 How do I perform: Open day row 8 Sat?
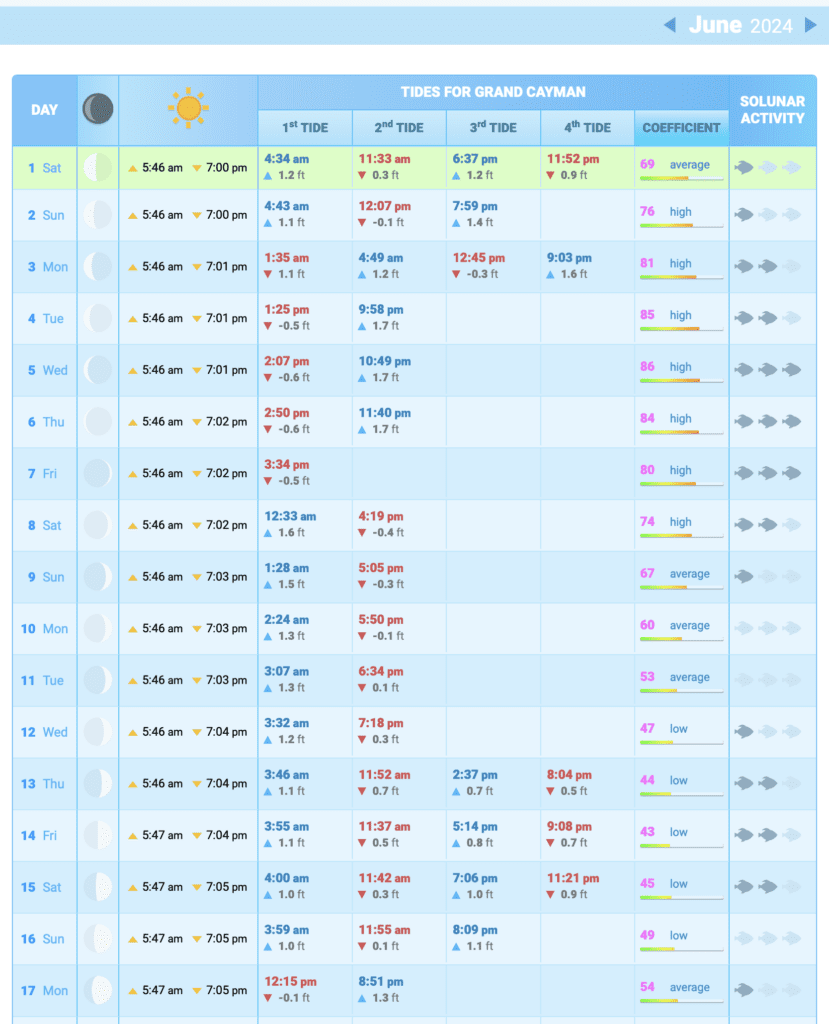[46, 525]
